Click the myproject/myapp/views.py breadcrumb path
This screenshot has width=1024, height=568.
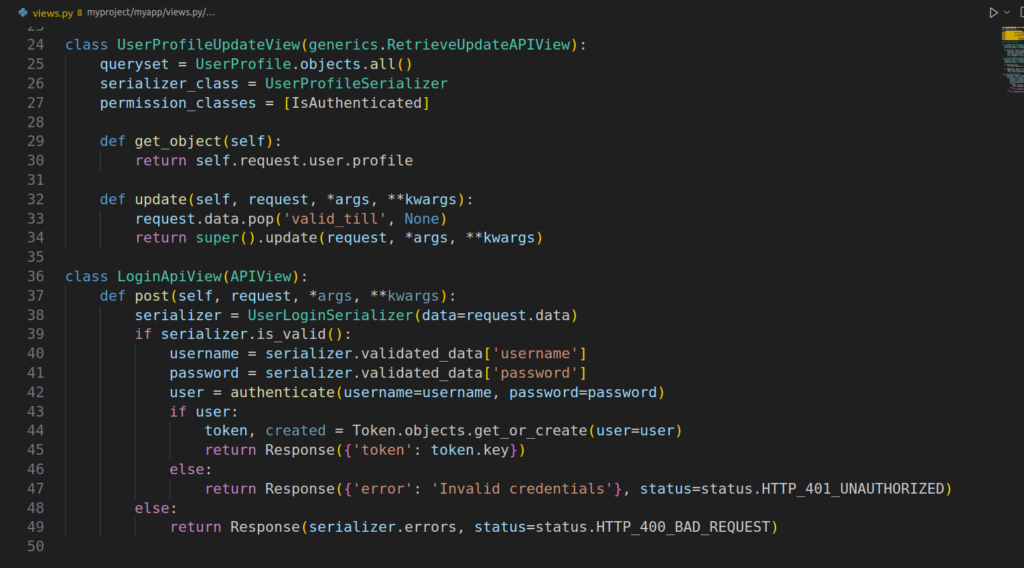click(150, 12)
